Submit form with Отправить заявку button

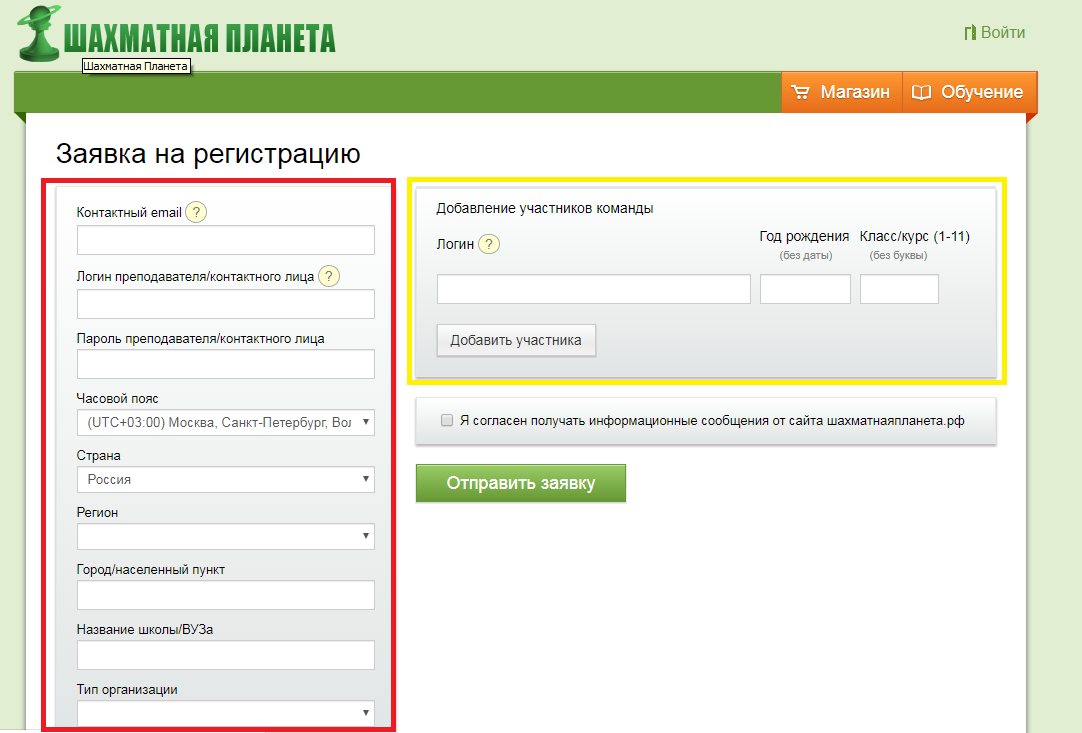(x=520, y=483)
